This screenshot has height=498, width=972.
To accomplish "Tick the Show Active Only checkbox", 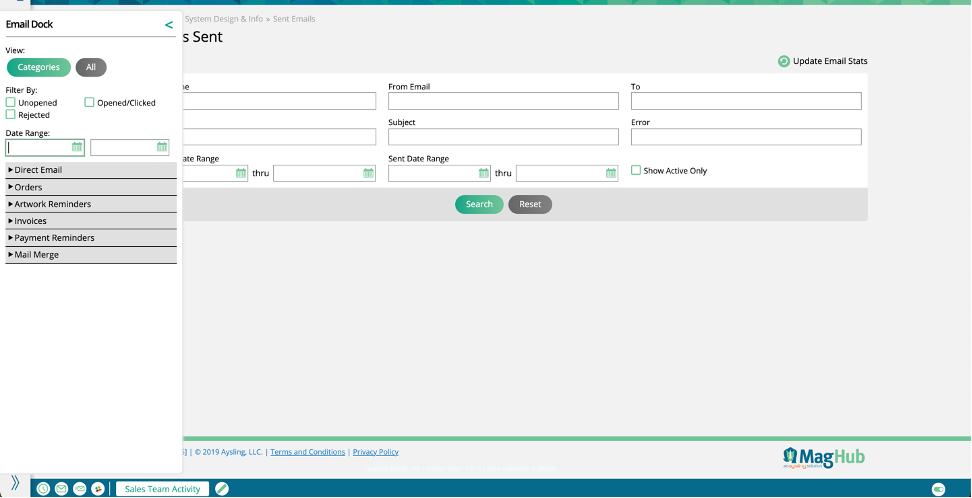I will 636,171.
